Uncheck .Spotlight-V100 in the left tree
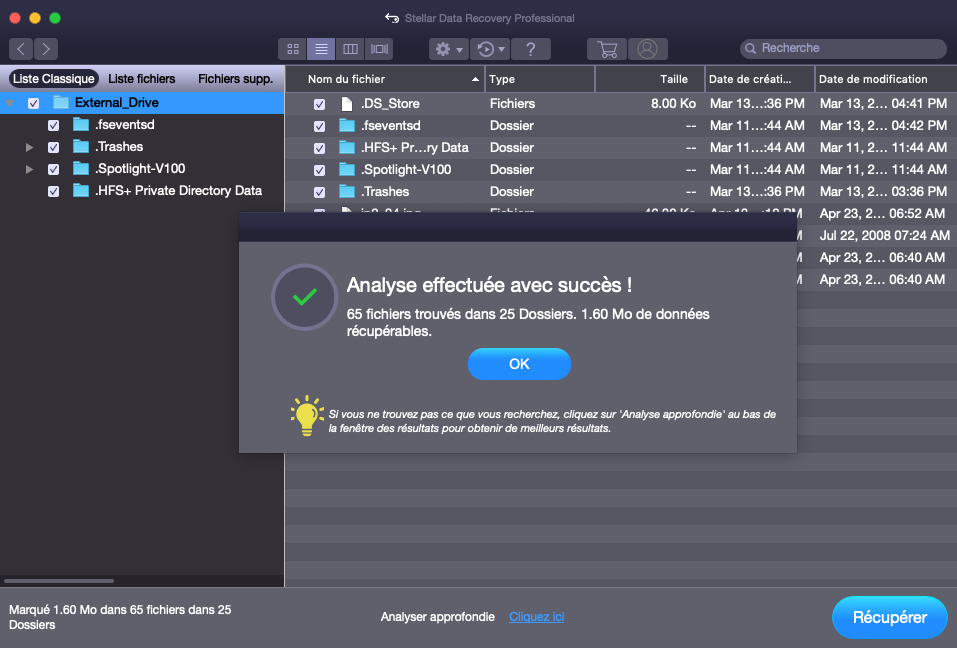Viewport: 957px width, 648px height. tap(54, 169)
